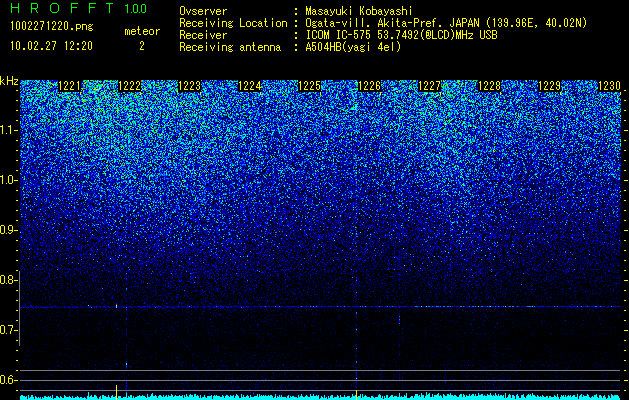Click the kHz axis unit label
629x400 pixels.
9,81
